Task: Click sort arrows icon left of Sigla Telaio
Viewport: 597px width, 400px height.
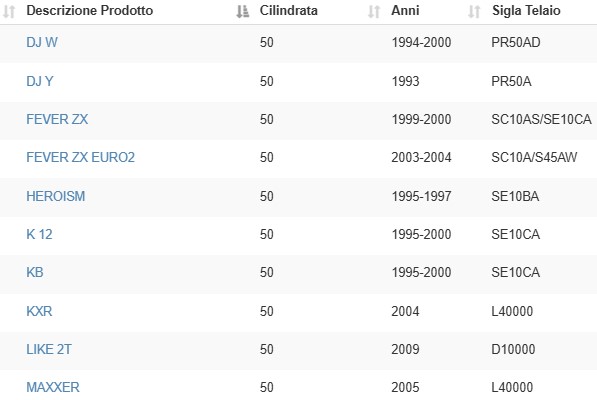Action: [x=474, y=11]
